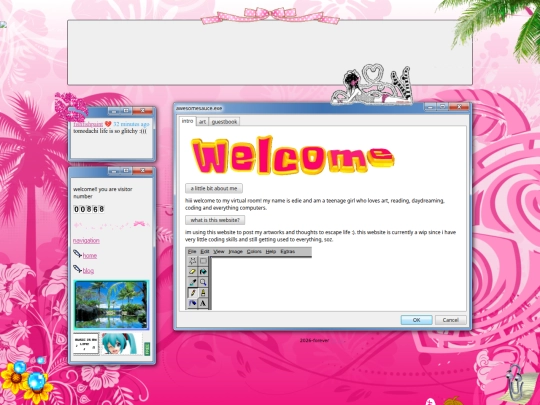Image resolution: width=540 pixels, height=405 pixels.
Task: Select the color picker eyedropper tool
Action: coord(193,282)
